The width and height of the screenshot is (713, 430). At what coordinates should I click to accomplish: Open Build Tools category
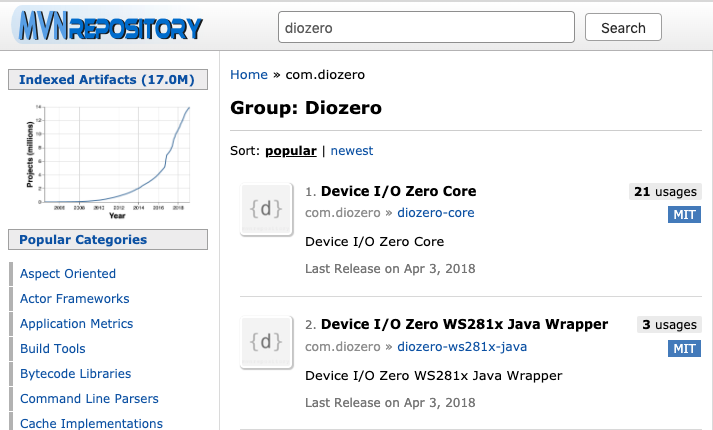pos(53,349)
